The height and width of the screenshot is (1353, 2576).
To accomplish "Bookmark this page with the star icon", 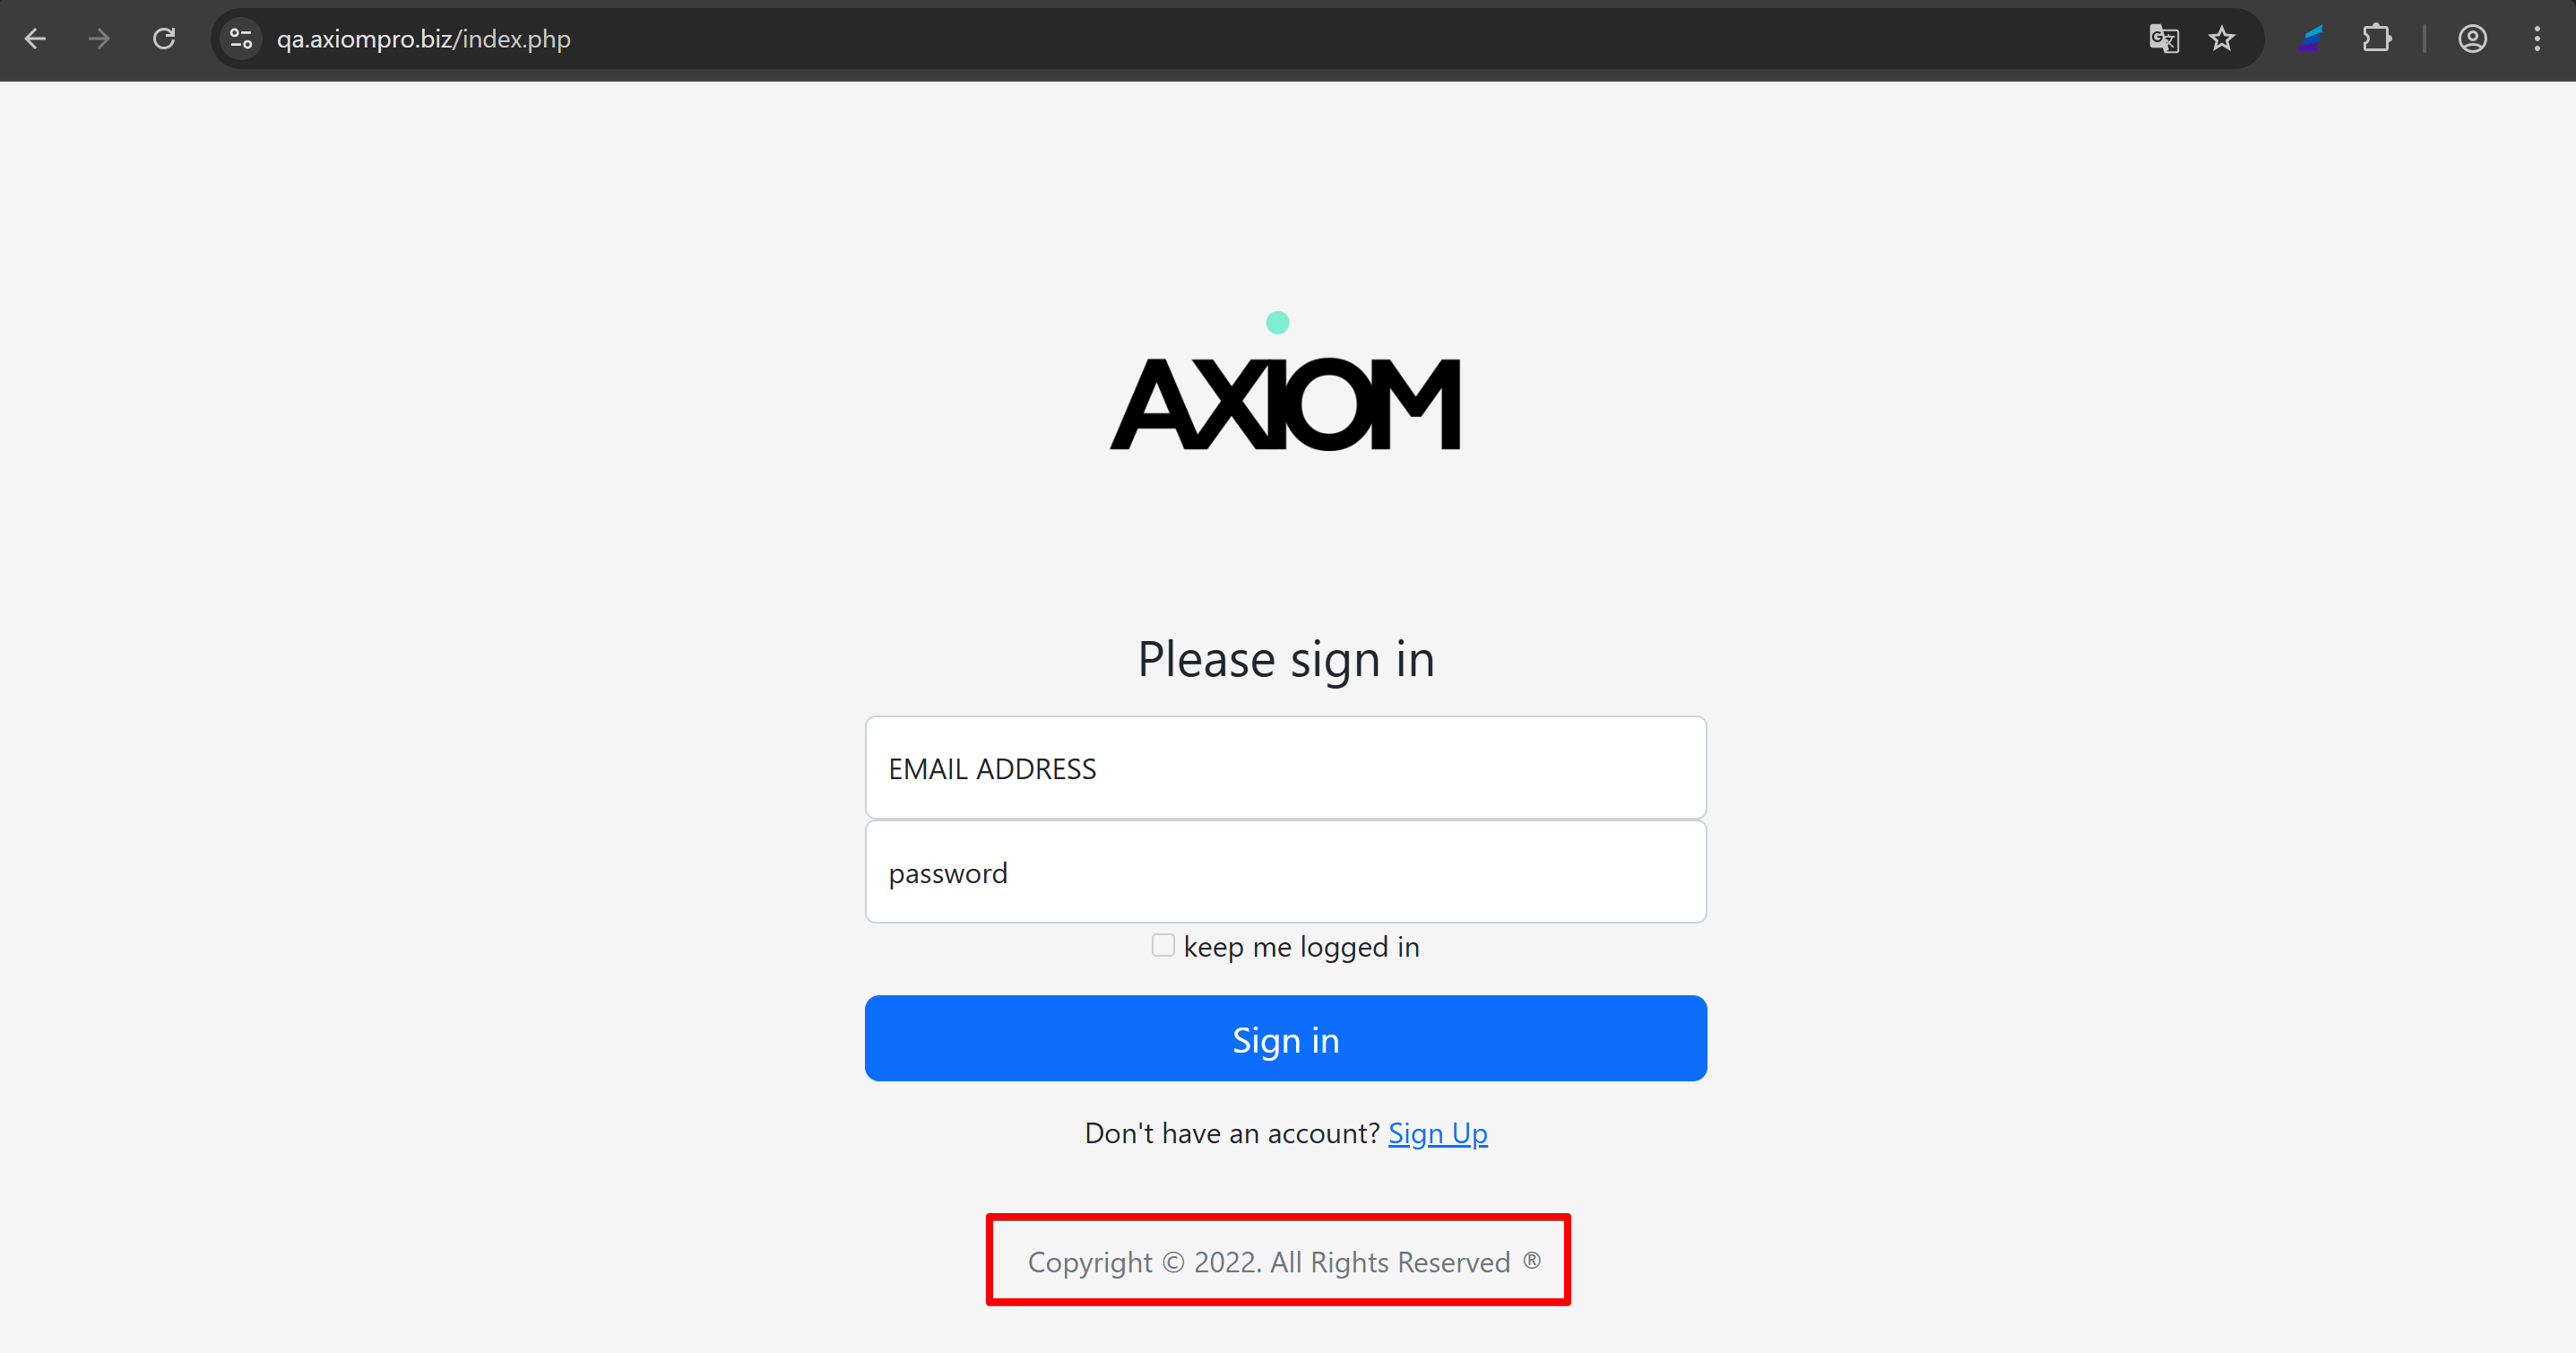I will [2221, 39].
